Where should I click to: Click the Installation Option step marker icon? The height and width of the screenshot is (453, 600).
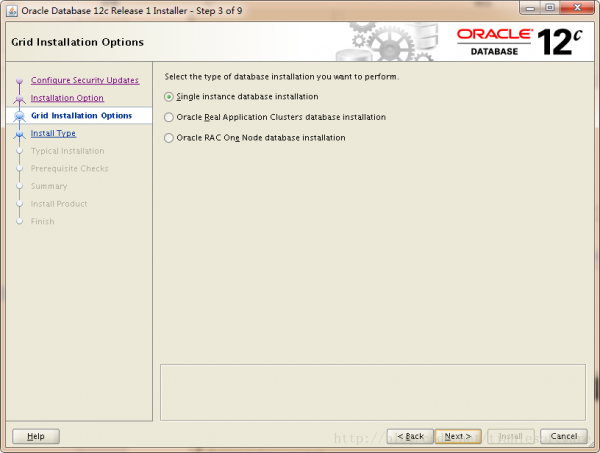19,99
